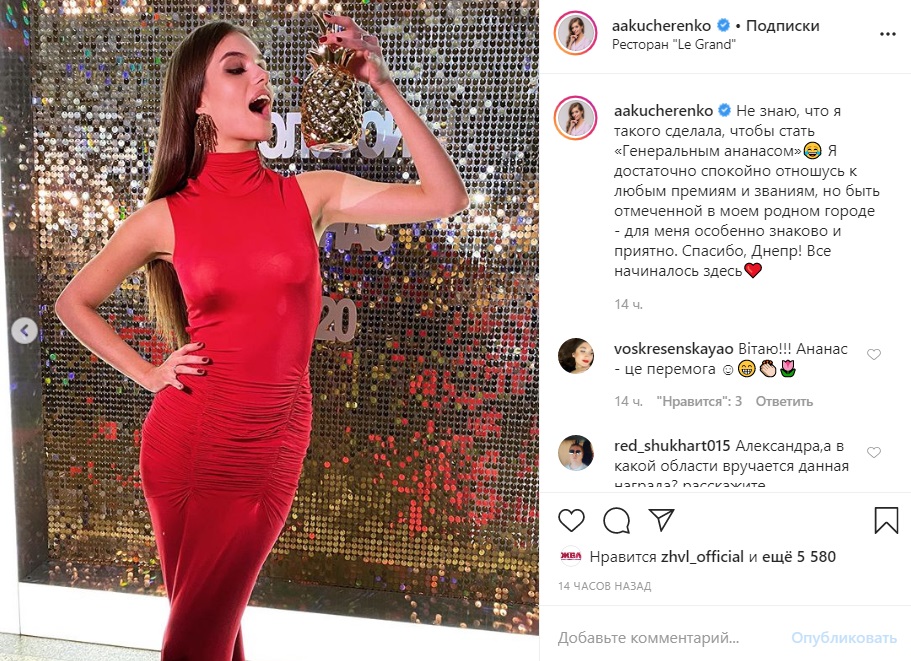Open the comment bubble icon

tap(616, 520)
